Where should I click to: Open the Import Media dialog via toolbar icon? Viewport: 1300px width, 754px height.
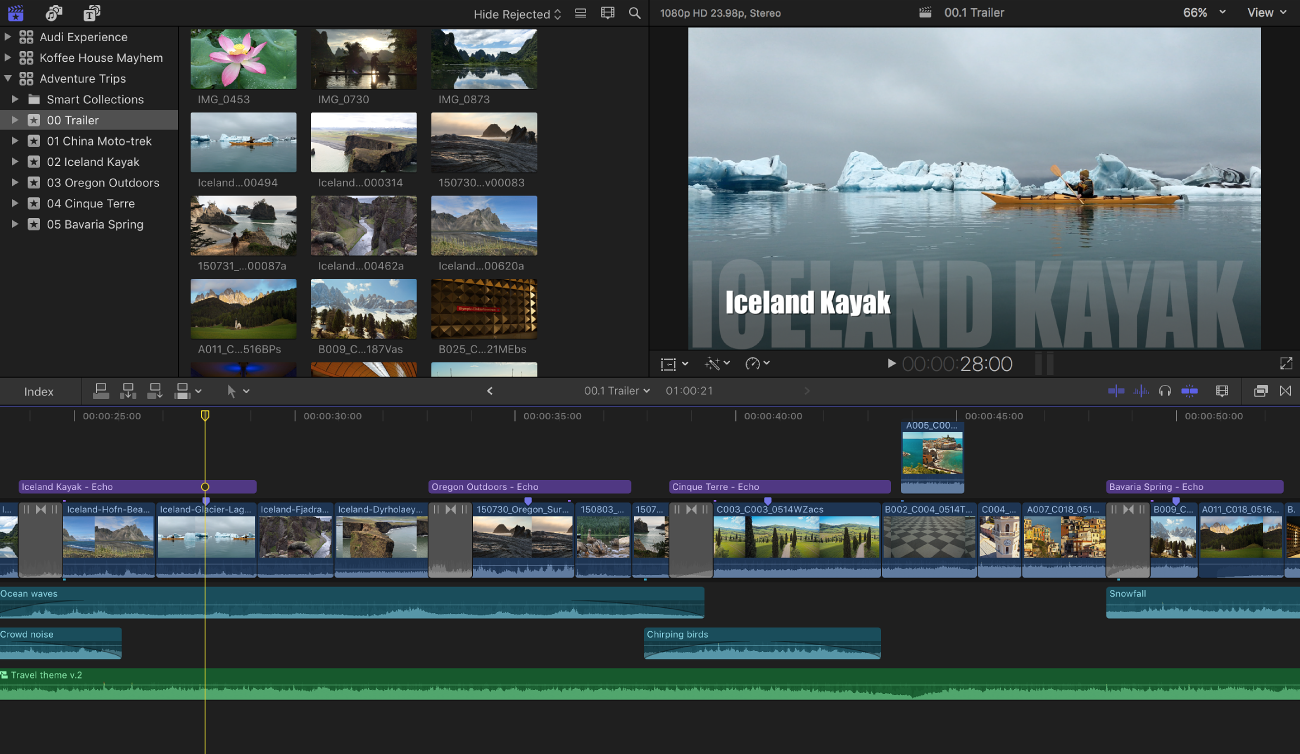15,13
